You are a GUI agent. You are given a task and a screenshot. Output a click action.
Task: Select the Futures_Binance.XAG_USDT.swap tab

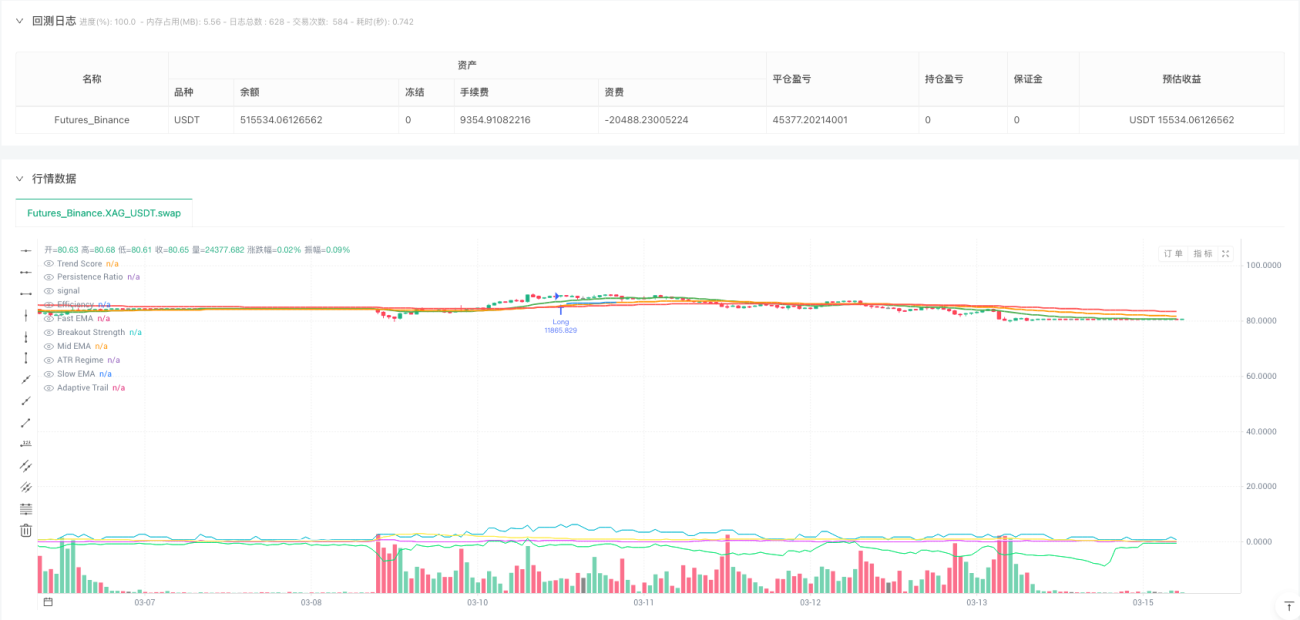click(x=104, y=213)
